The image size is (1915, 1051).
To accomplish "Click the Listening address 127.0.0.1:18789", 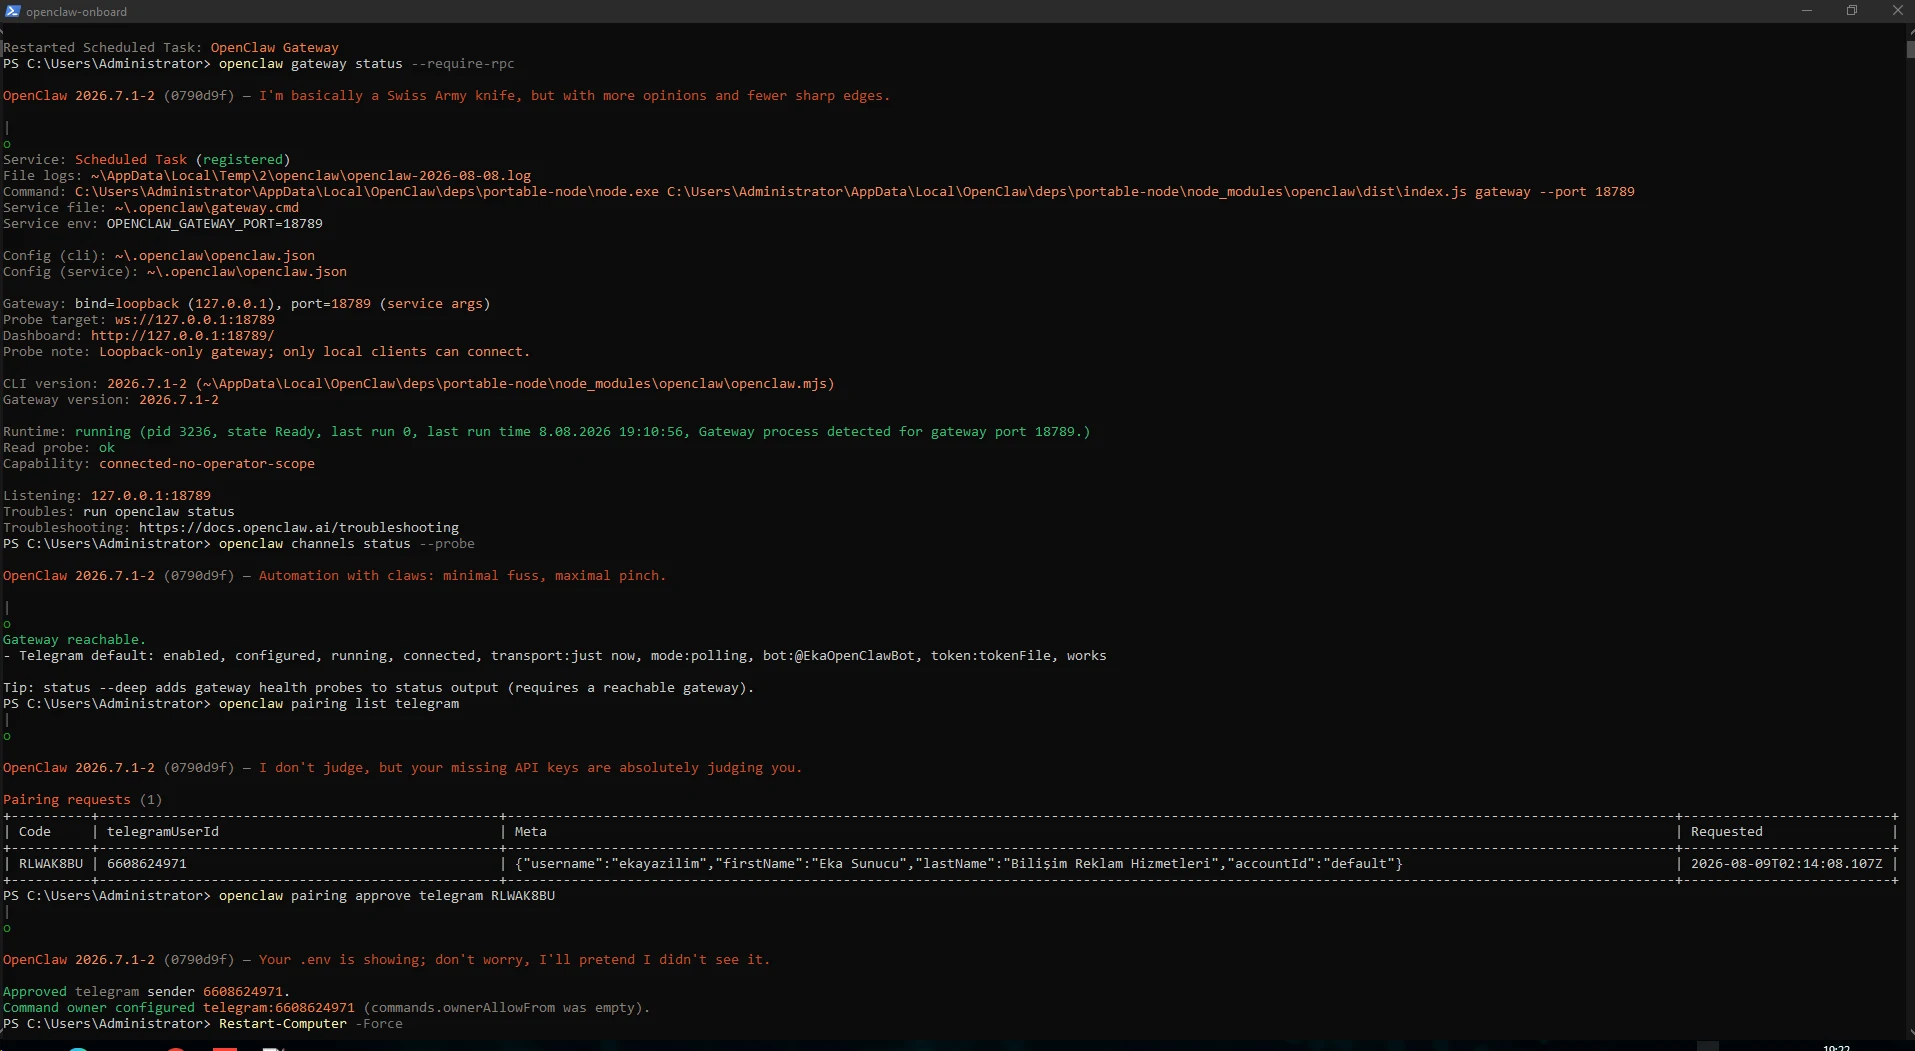I will click(151, 496).
